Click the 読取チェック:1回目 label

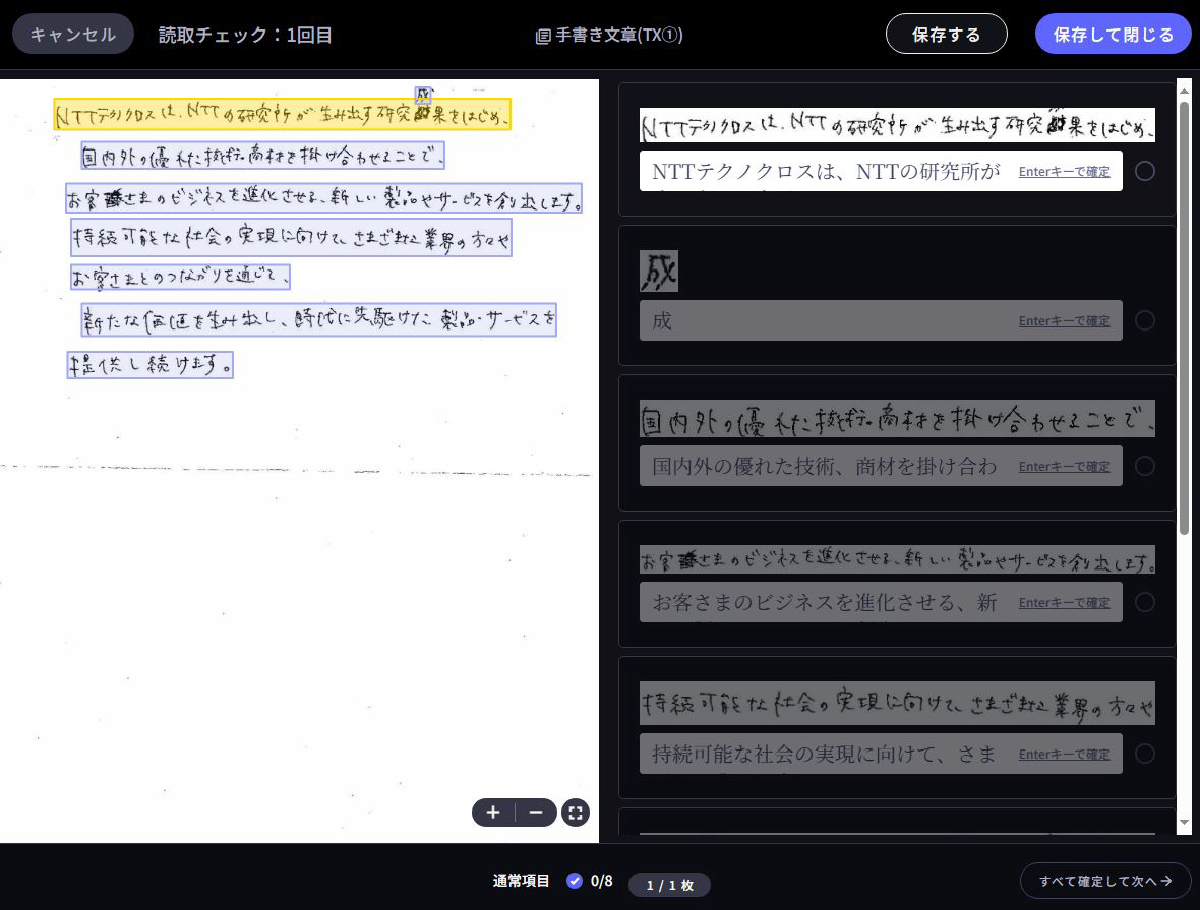tap(246, 35)
